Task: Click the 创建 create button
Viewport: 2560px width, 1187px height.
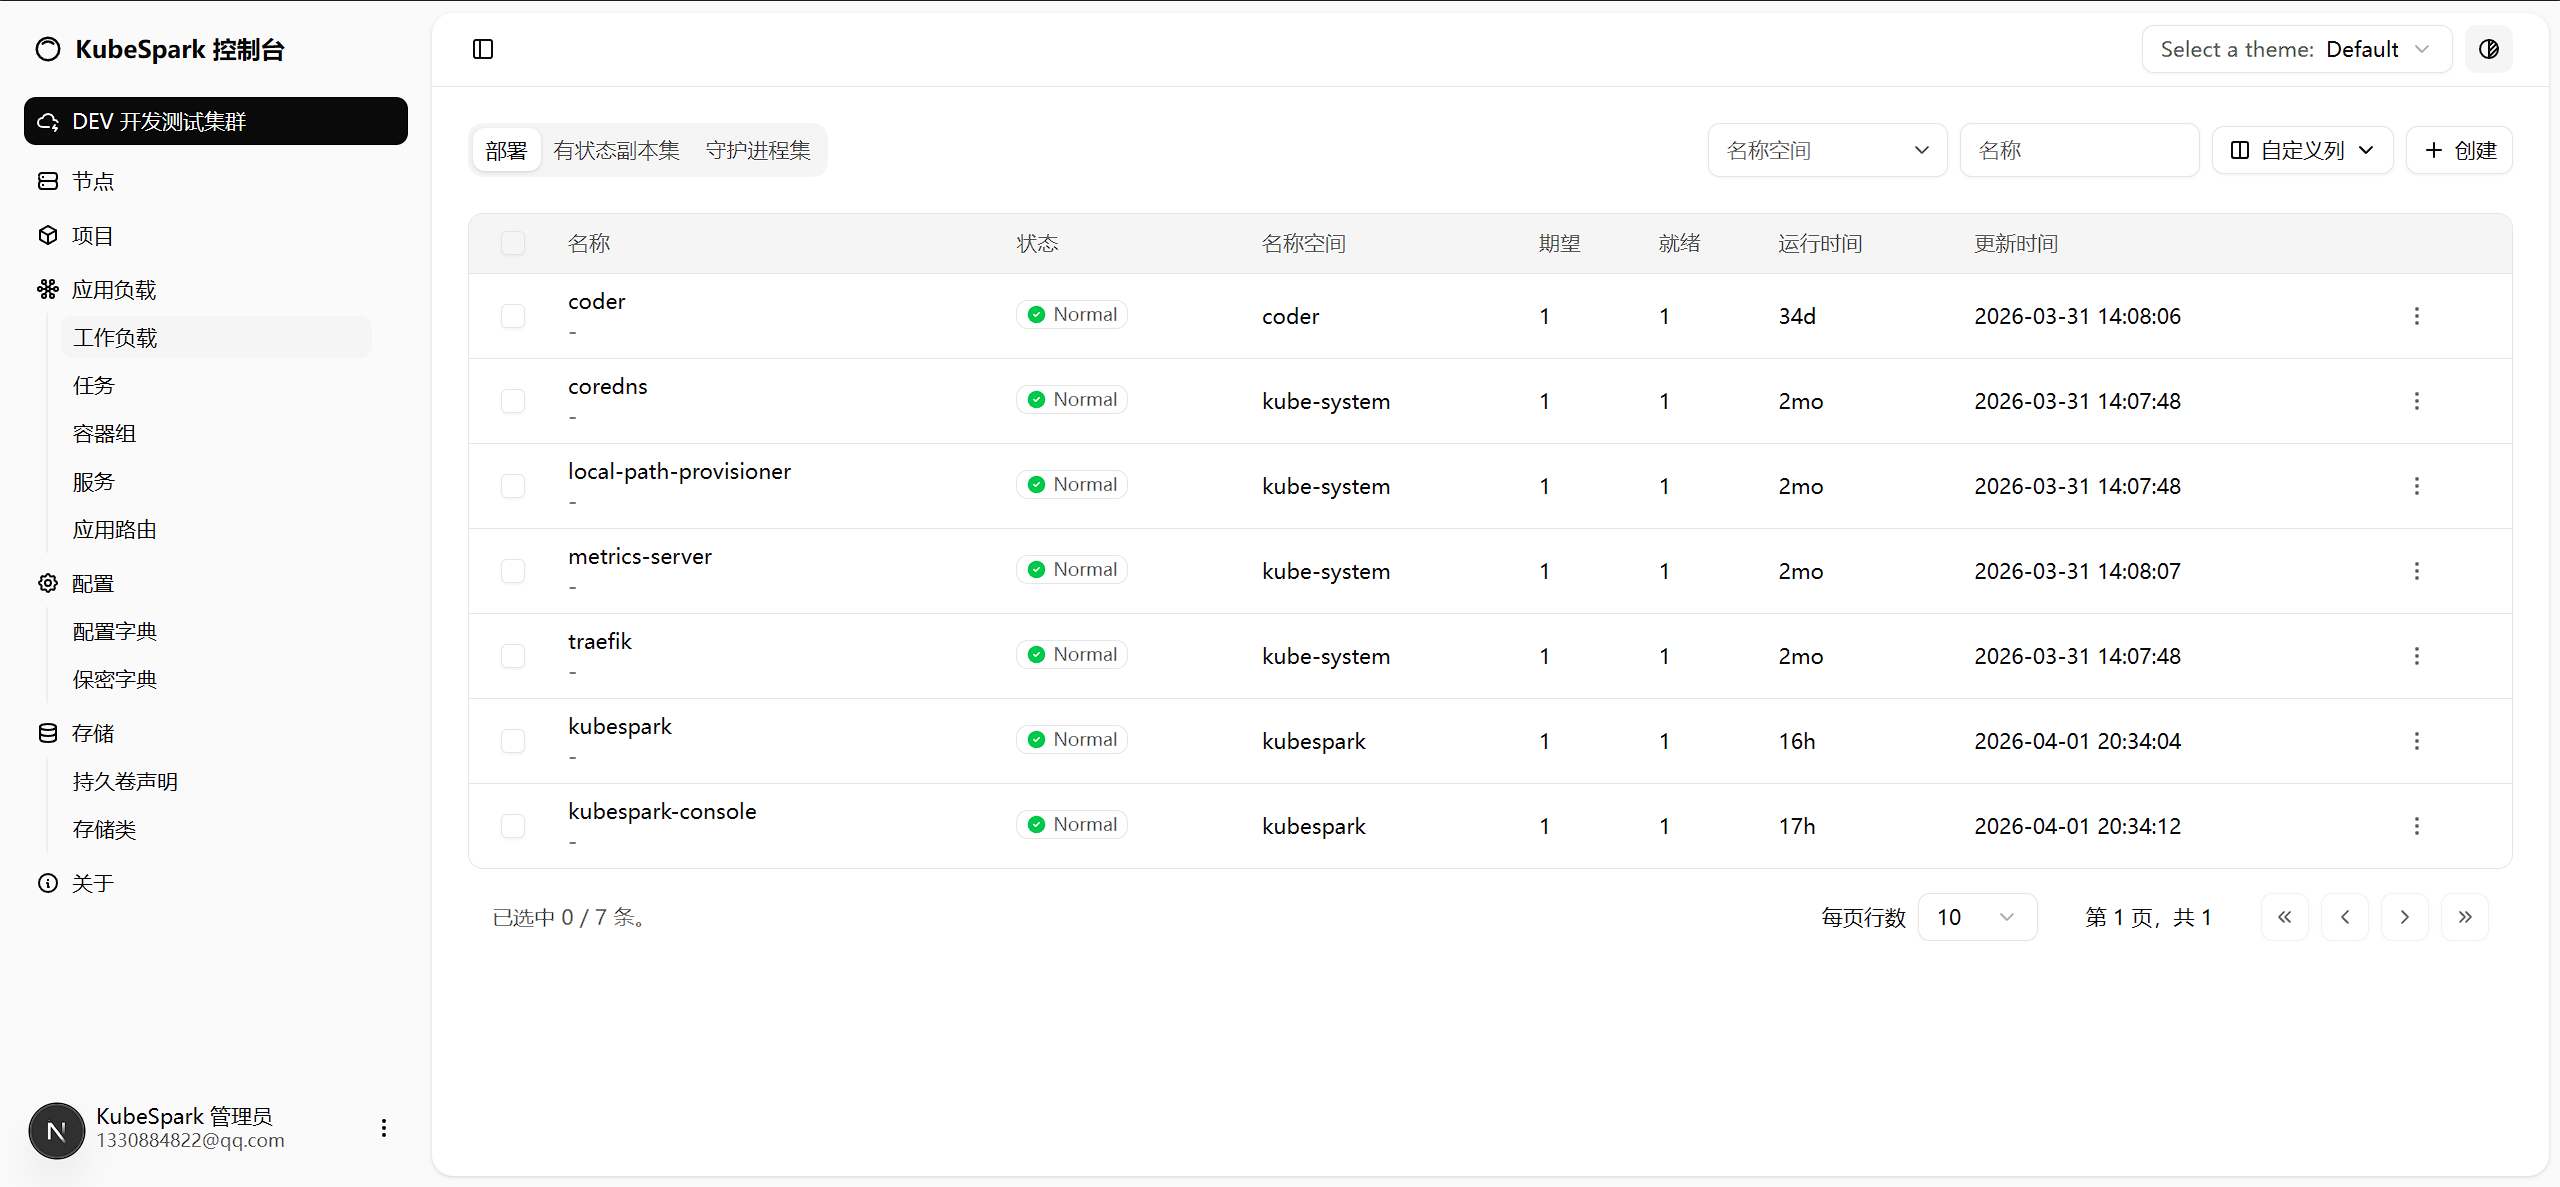Action: click(2459, 150)
